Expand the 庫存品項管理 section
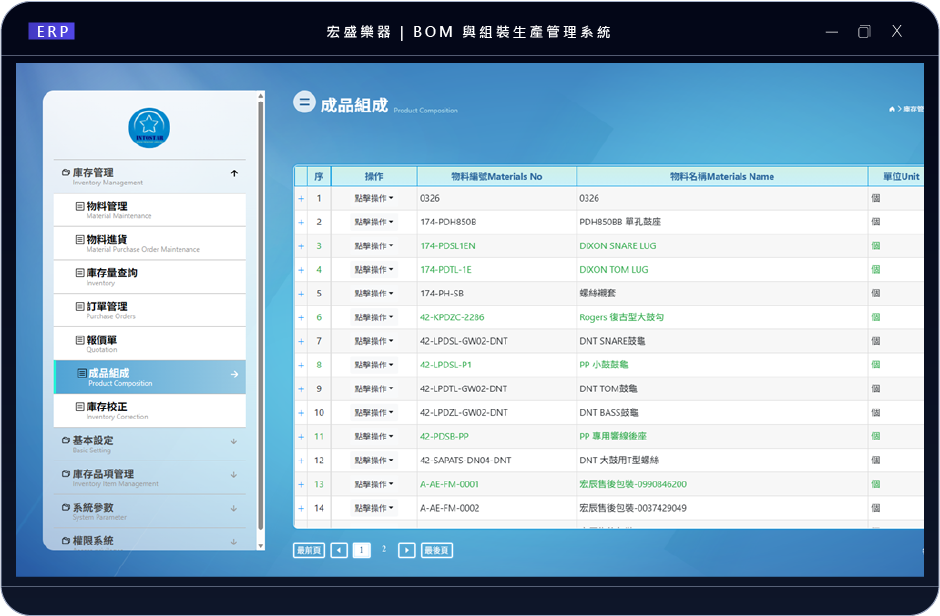The width and height of the screenshot is (940, 616). point(234,475)
